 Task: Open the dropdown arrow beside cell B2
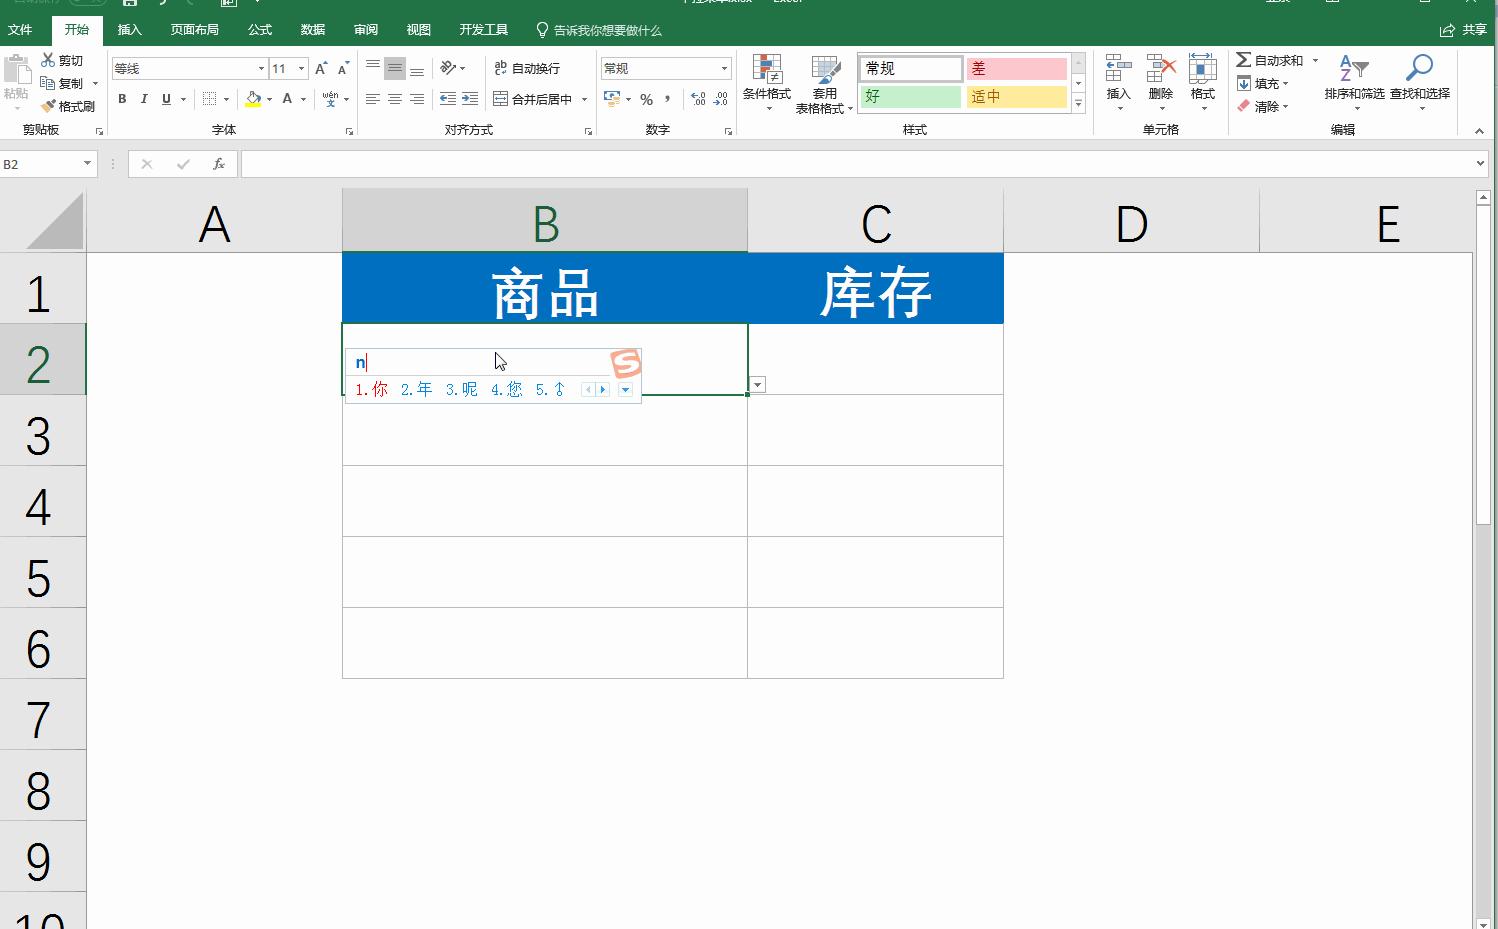pos(757,384)
